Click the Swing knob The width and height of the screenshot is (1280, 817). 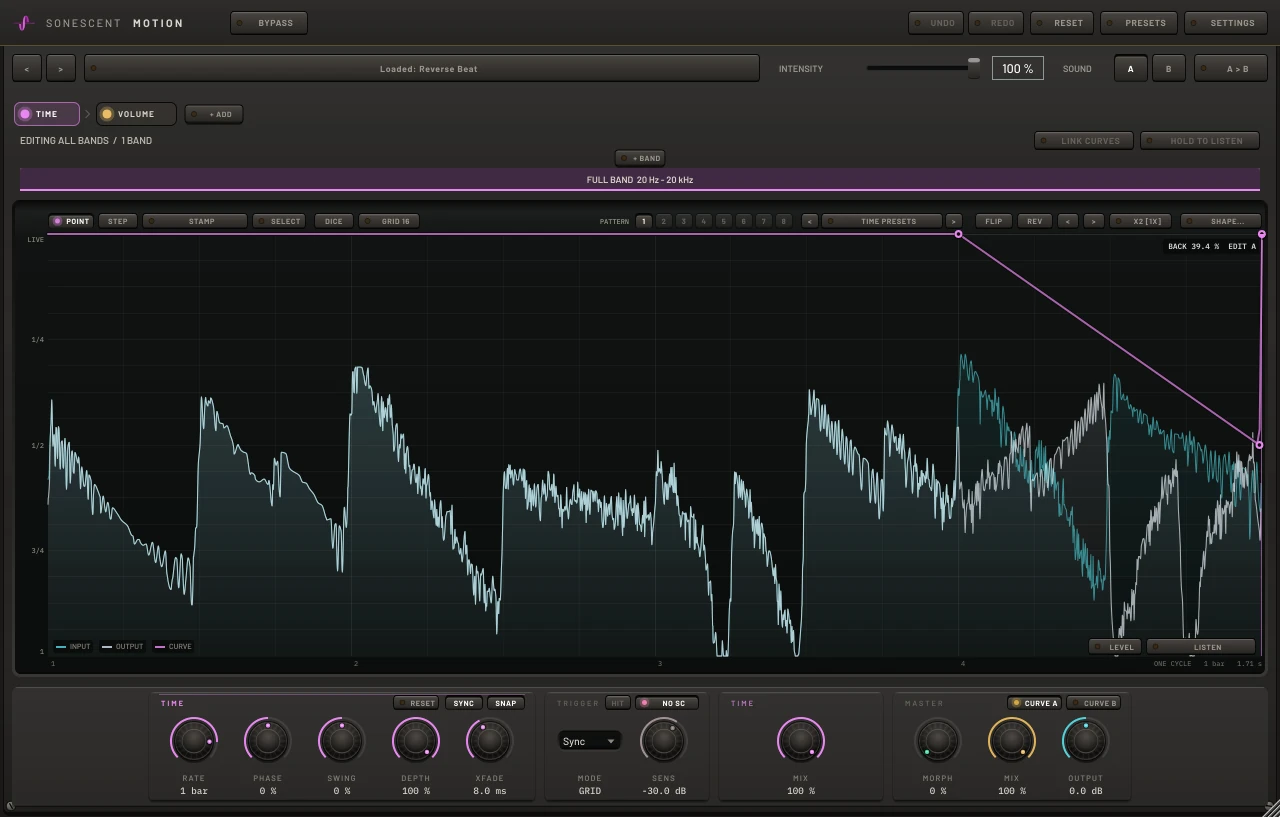click(341, 741)
